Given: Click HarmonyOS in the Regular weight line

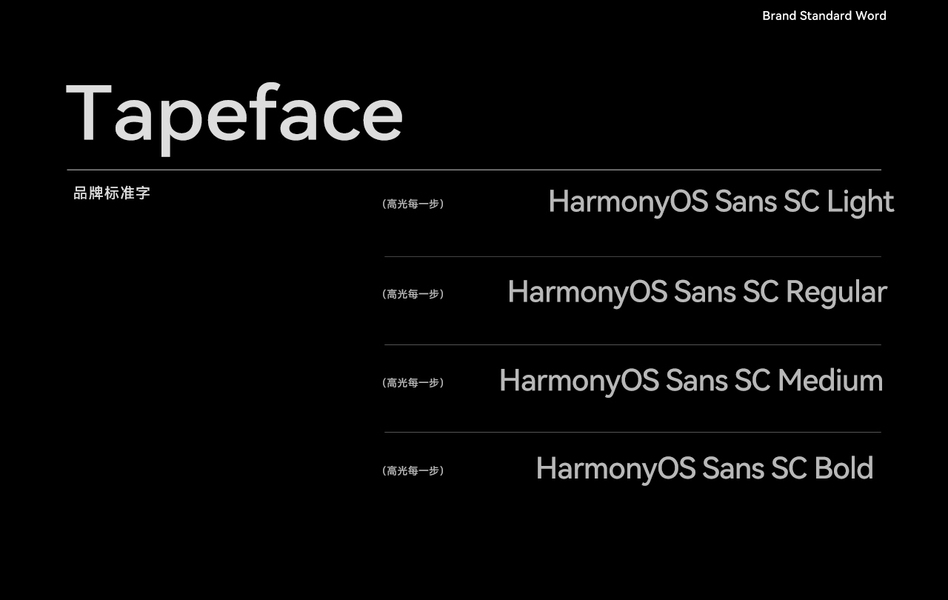Looking at the screenshot, I should click(x=587, y=292).
